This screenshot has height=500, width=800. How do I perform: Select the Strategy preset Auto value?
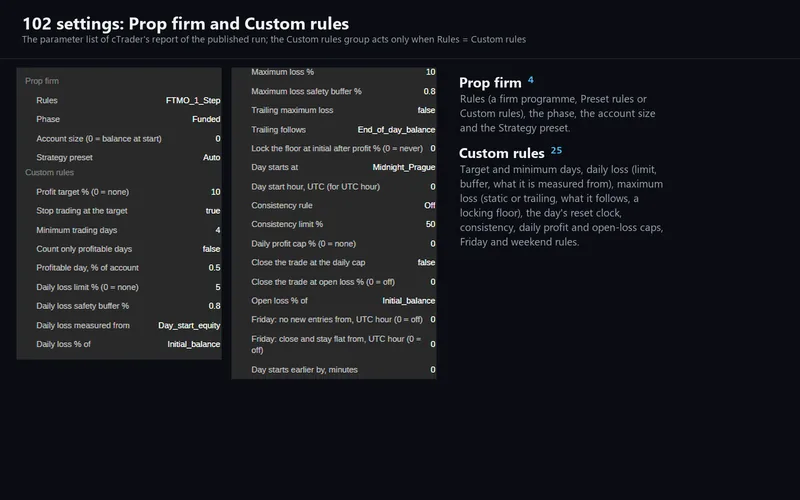coord(211,157)
